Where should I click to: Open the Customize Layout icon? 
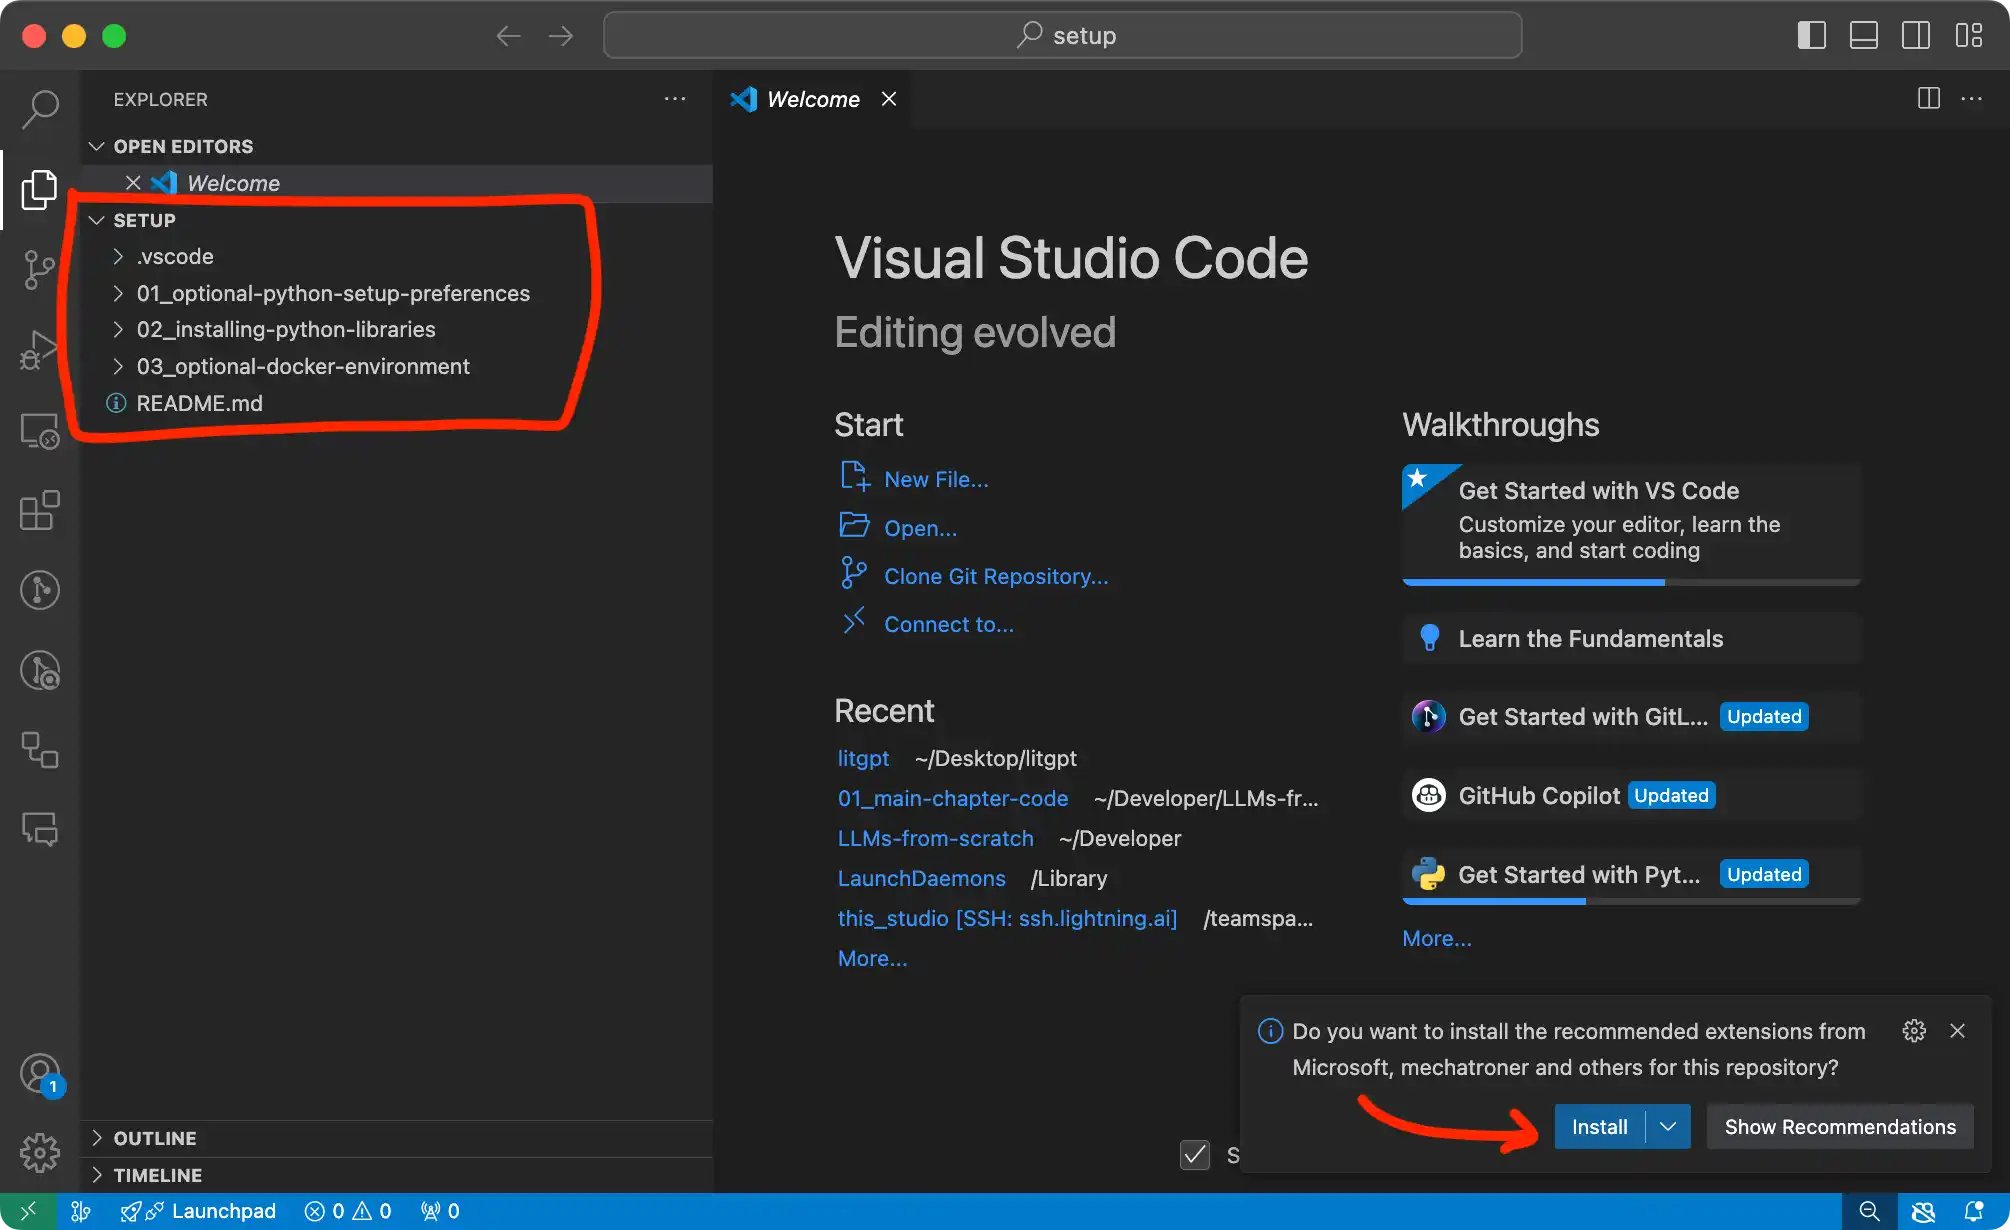point(1969,36)
